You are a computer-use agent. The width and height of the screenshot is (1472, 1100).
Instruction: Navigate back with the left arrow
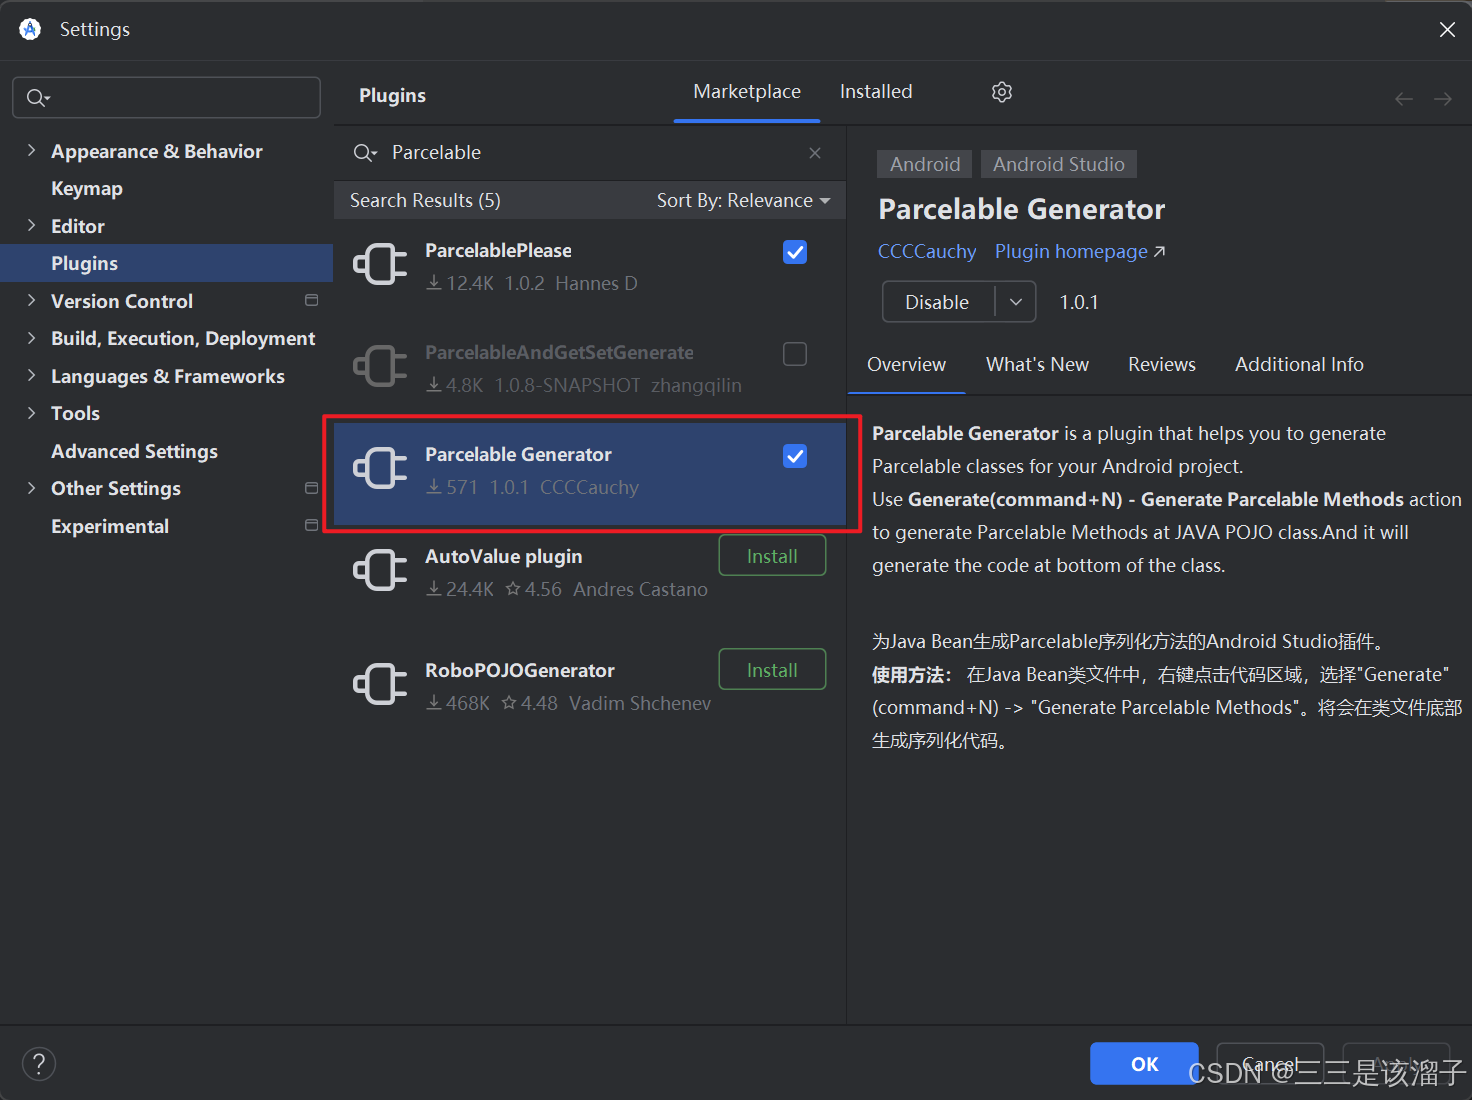tap(1404, 98)
